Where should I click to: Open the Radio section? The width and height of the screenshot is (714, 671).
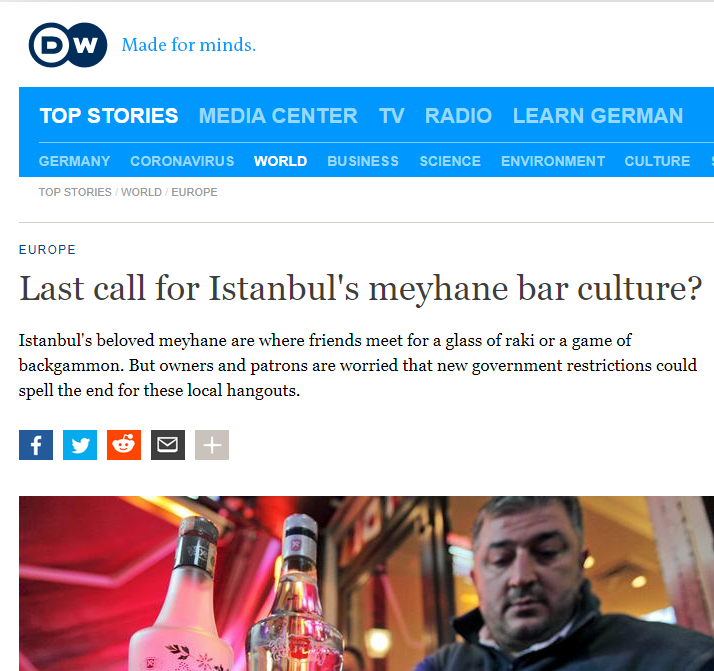459,116
